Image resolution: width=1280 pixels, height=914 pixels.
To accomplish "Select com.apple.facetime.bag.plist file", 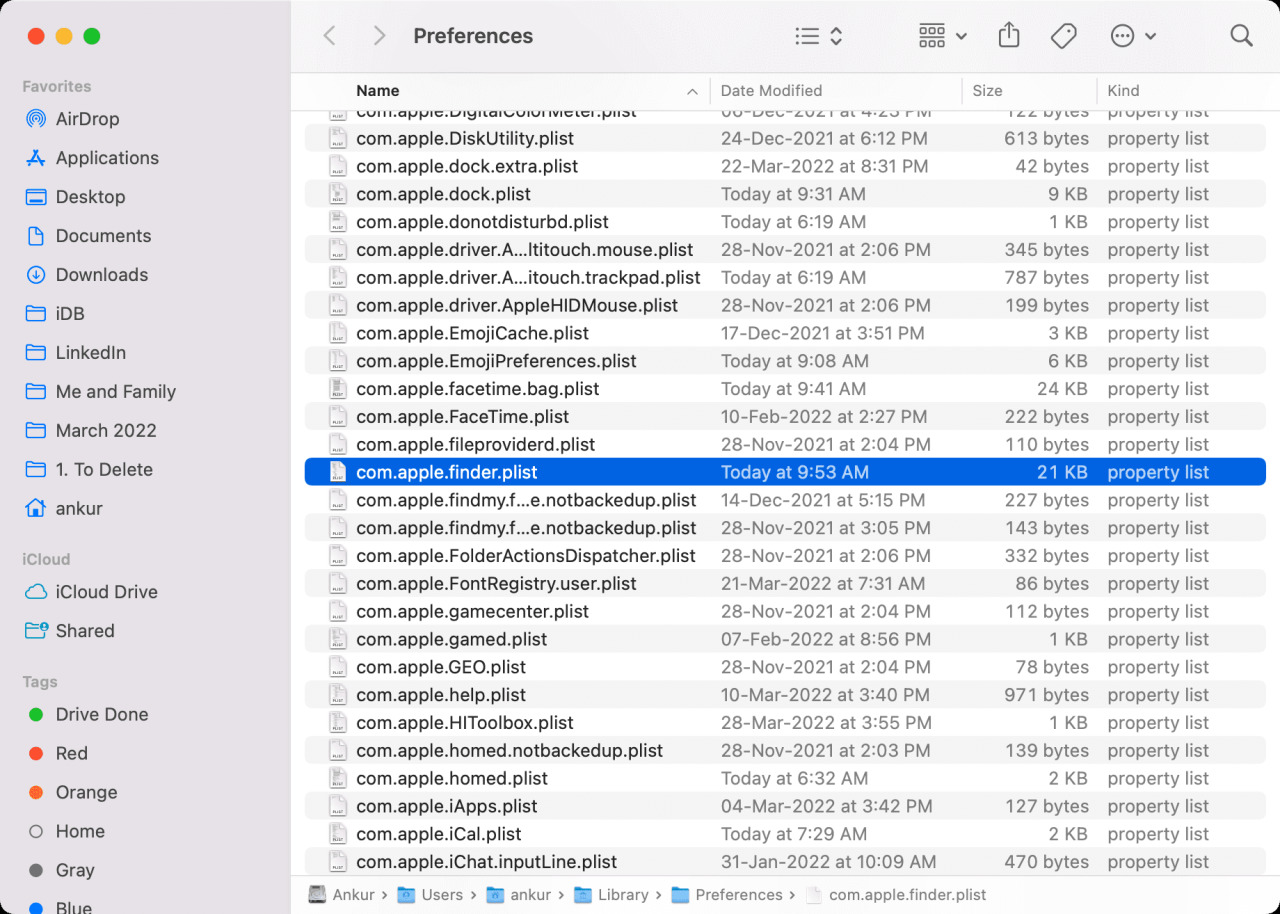I will [785, 390].
